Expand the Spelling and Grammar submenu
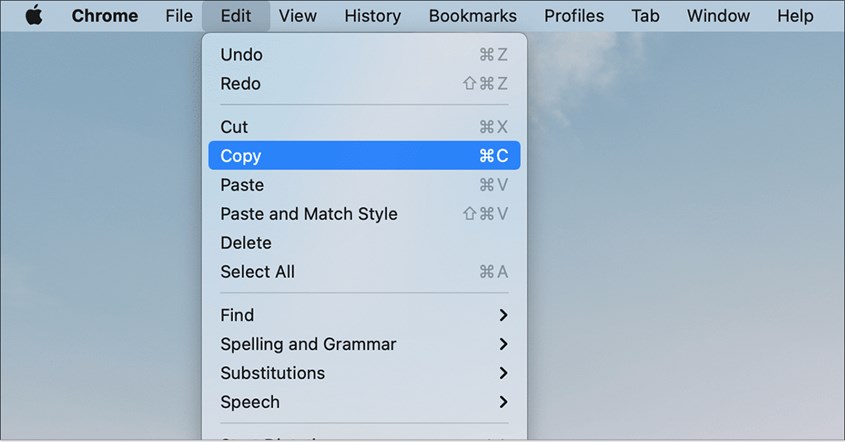 (x=364, y=344)
